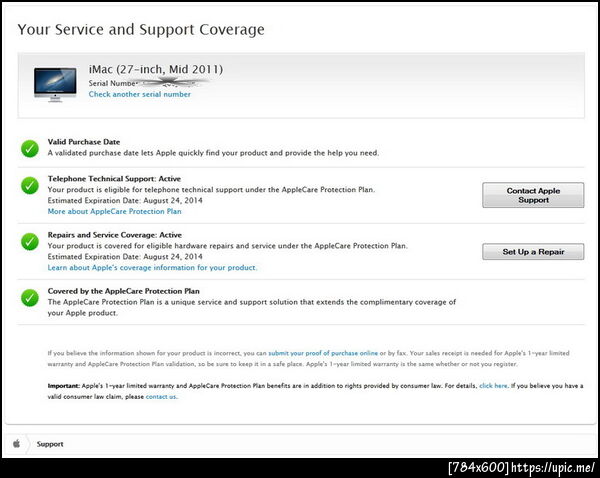Click the green checkmark beside Covered by AppleCare
This screenshot has width=600, height=478.
[29, 298]
